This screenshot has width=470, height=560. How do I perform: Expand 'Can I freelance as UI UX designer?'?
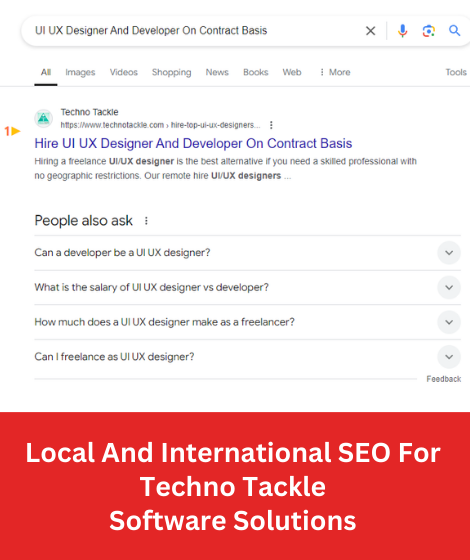coord(248,357)
